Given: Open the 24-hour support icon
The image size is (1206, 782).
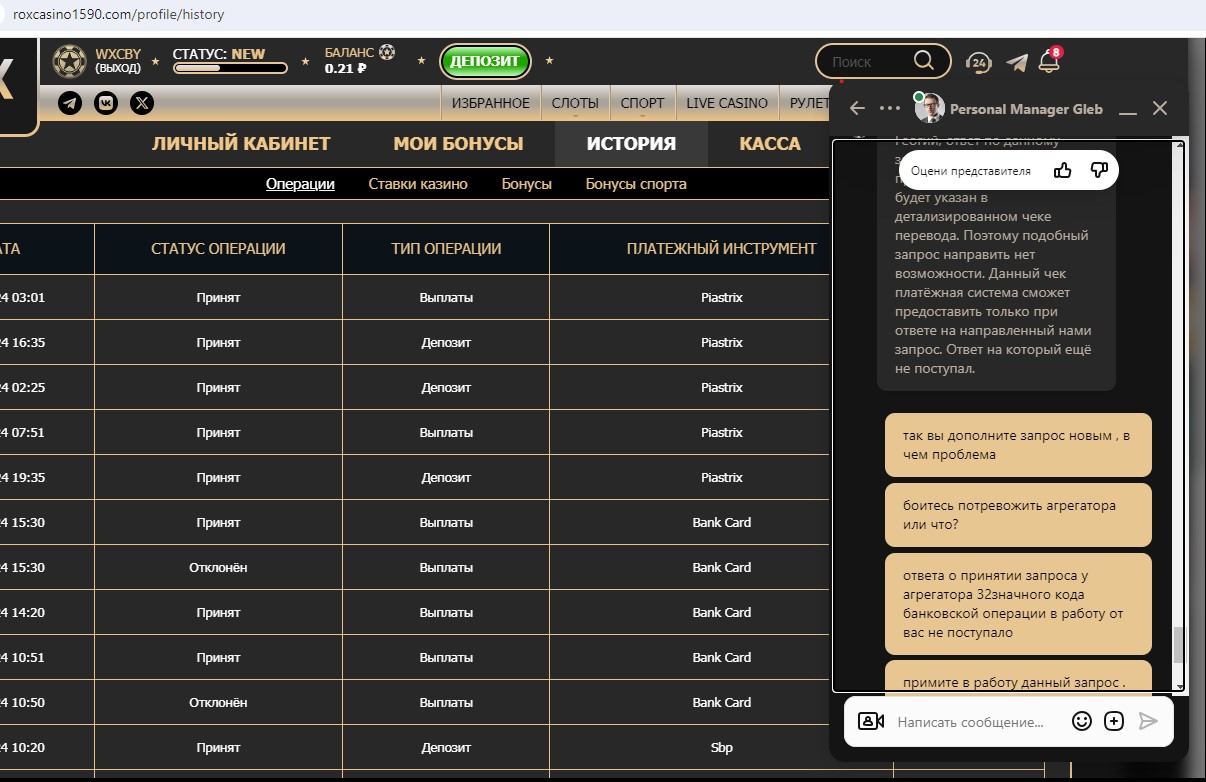Looking at the screenshot, I should click(x=978, y=62).
